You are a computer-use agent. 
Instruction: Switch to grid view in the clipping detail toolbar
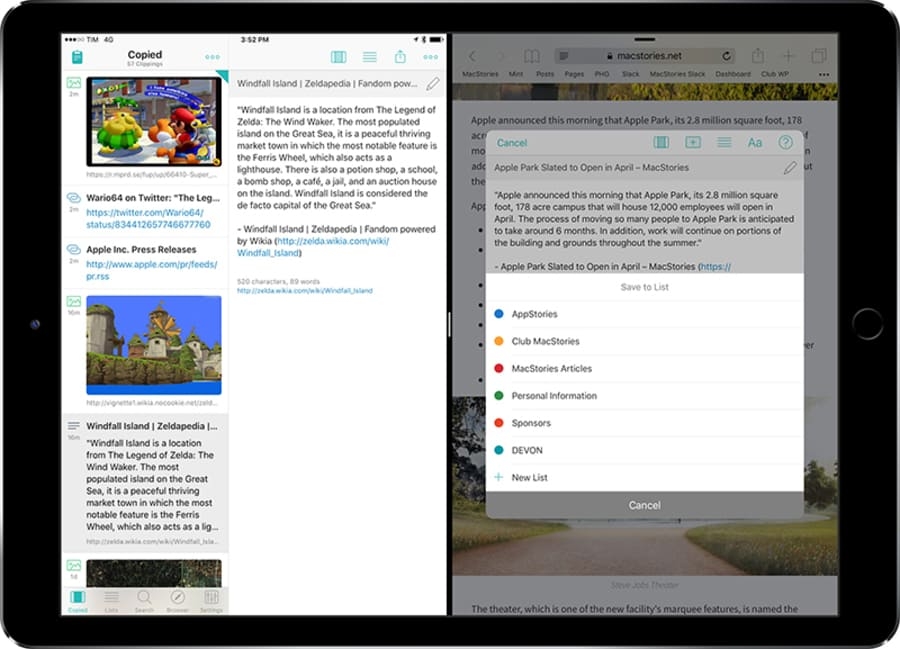339,56
